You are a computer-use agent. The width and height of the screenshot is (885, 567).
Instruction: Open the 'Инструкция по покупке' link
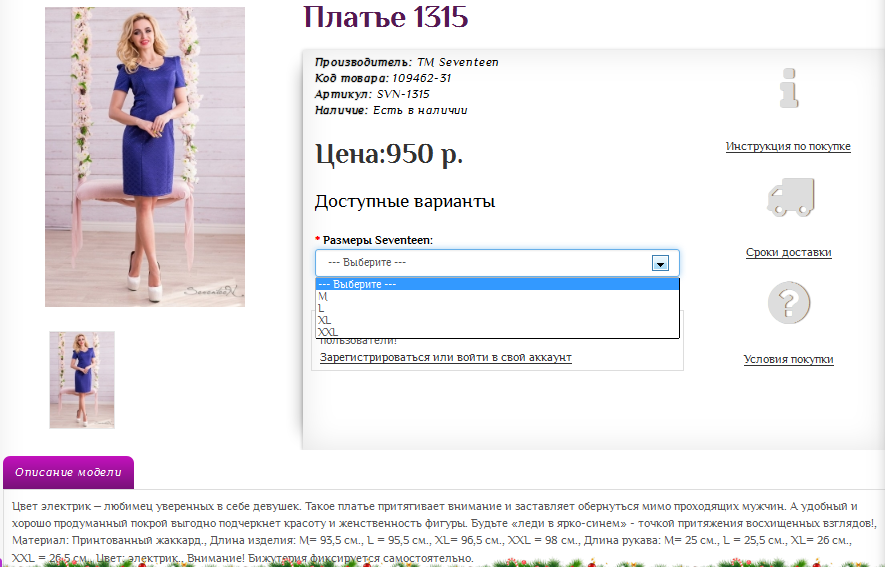pos(788,147)
